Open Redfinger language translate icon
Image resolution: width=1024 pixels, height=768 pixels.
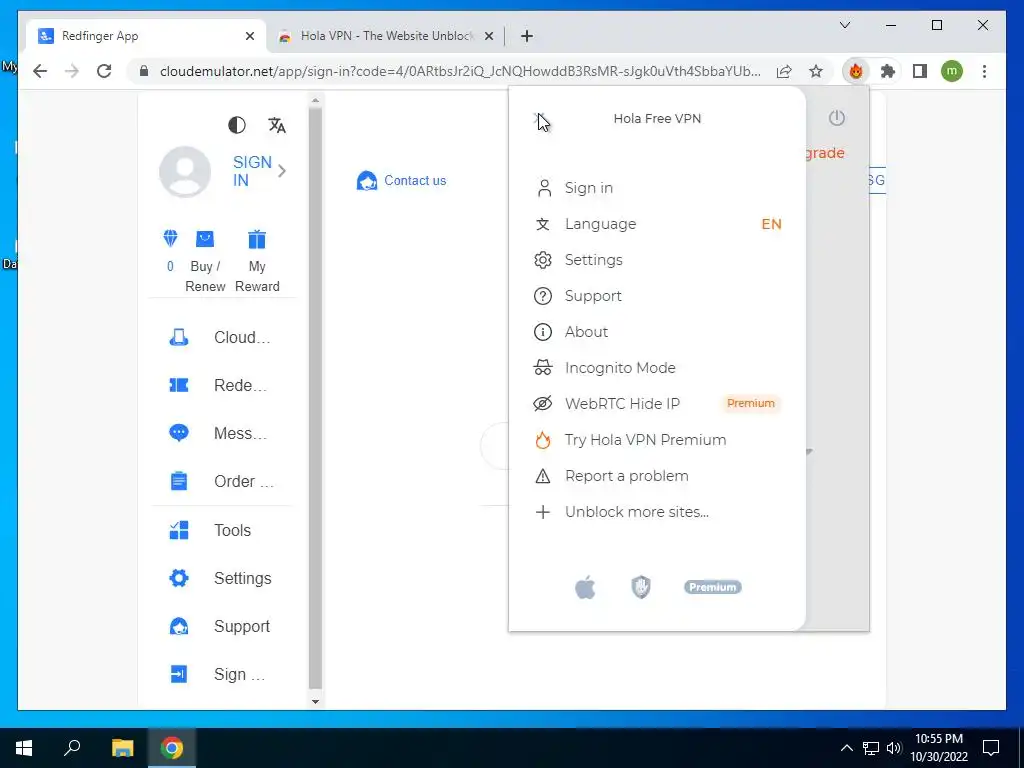click(277, 125)
